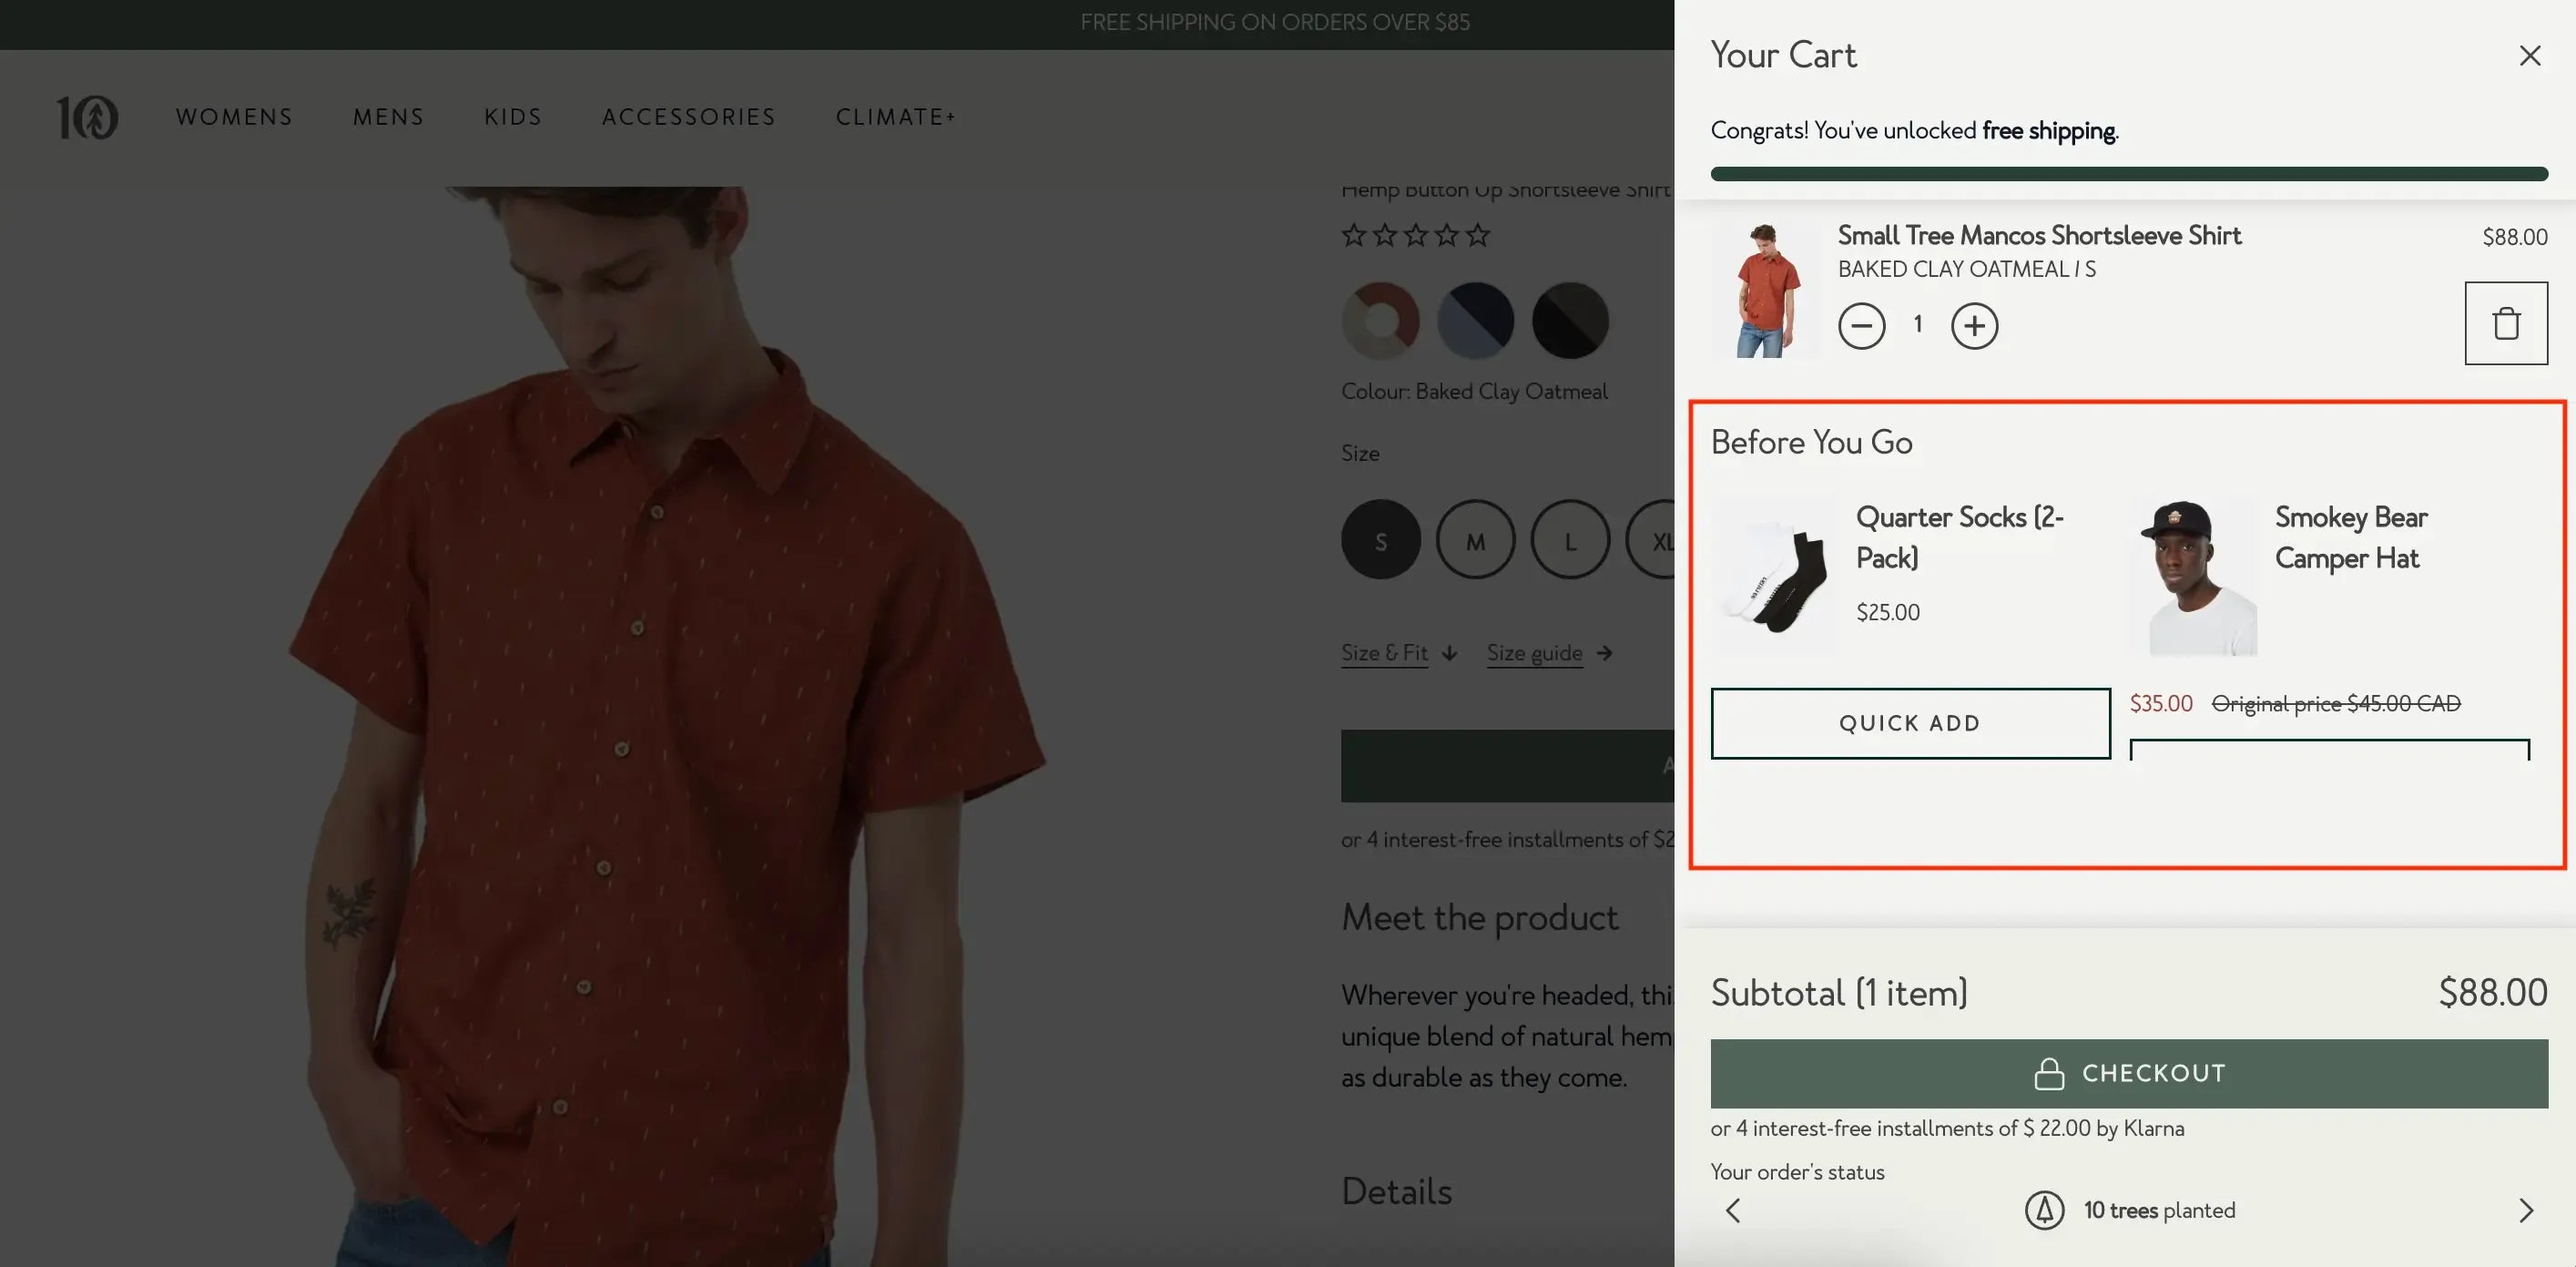The image size is (2576, 1267).
Task: Click the delete item trash icon
Action: [2507, 322]
